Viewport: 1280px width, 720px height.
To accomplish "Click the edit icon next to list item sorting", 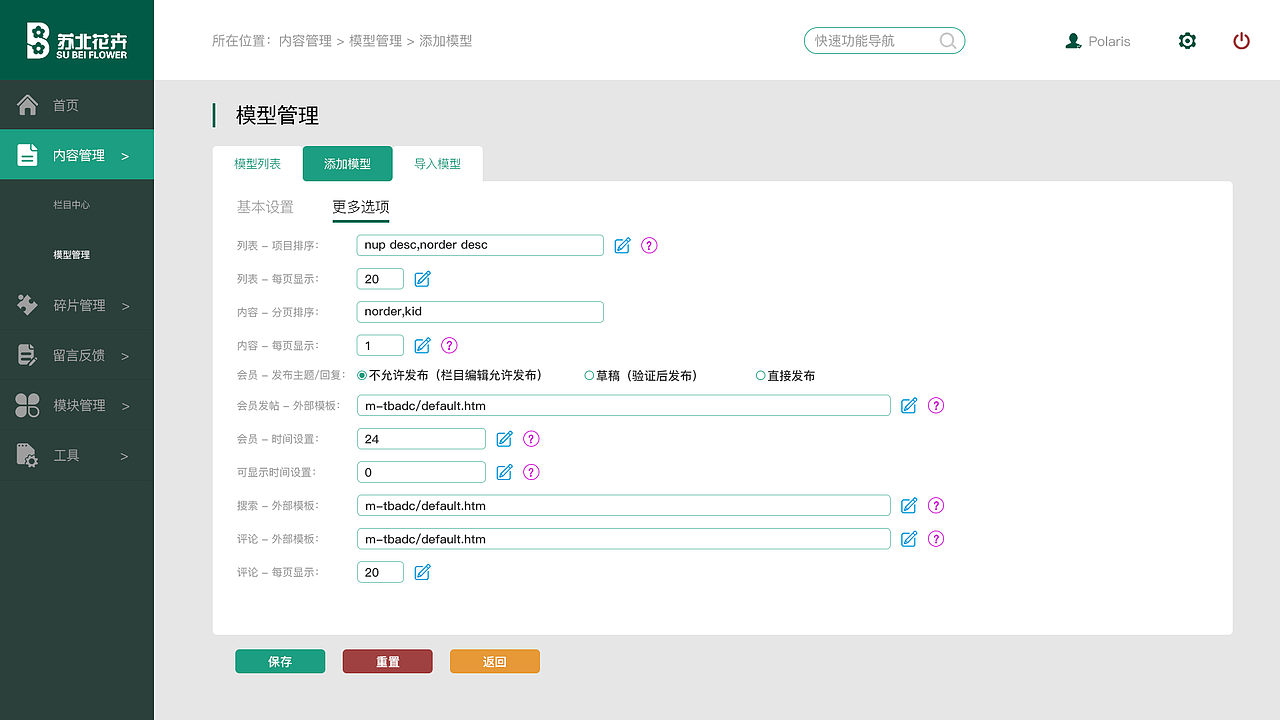I will point(622,245).
